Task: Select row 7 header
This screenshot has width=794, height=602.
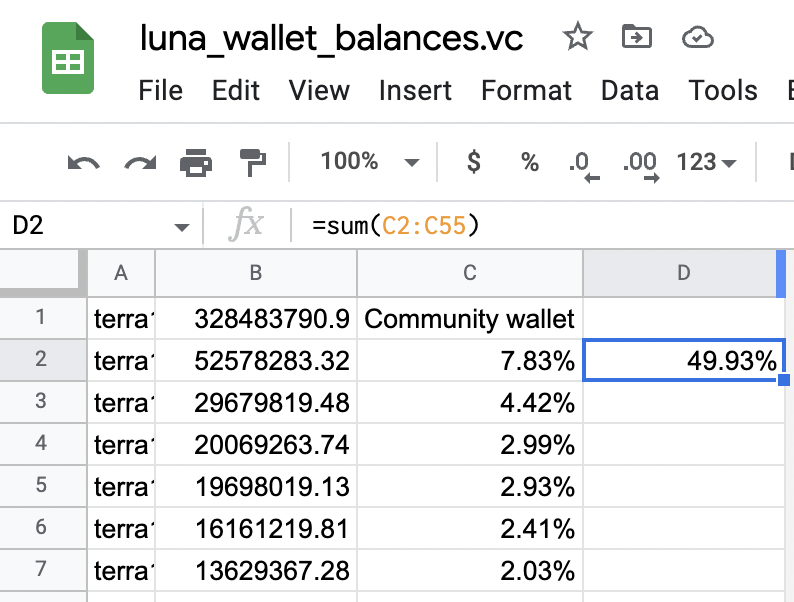Action: tap(43, 570)
